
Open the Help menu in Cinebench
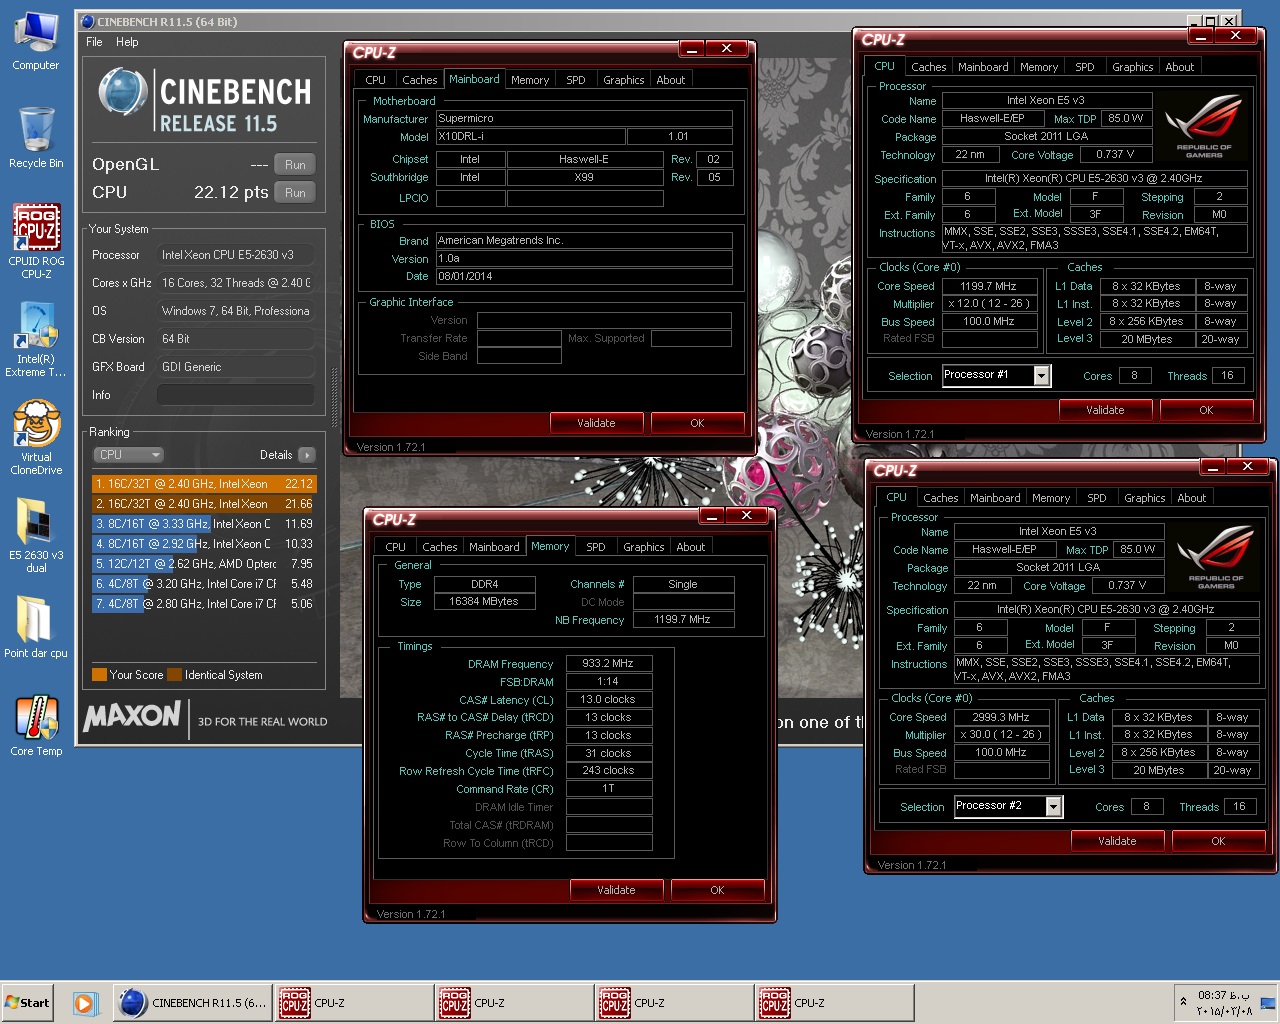(127, 42)
